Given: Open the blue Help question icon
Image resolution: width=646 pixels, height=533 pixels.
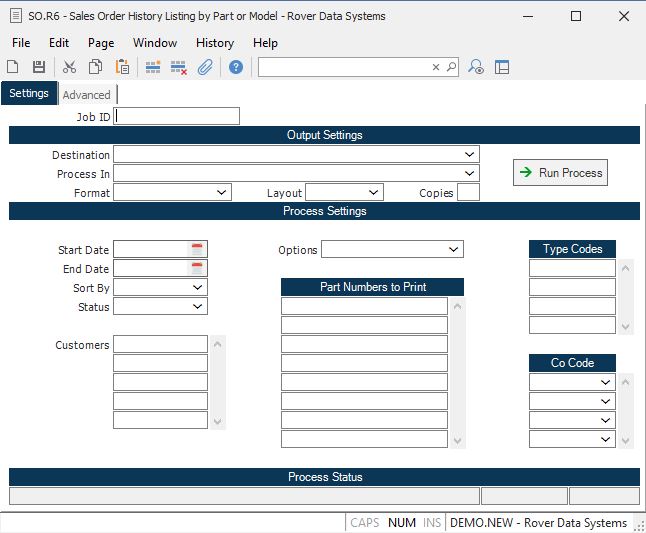Looking at the screenshot, I should (x=236, y=67).
